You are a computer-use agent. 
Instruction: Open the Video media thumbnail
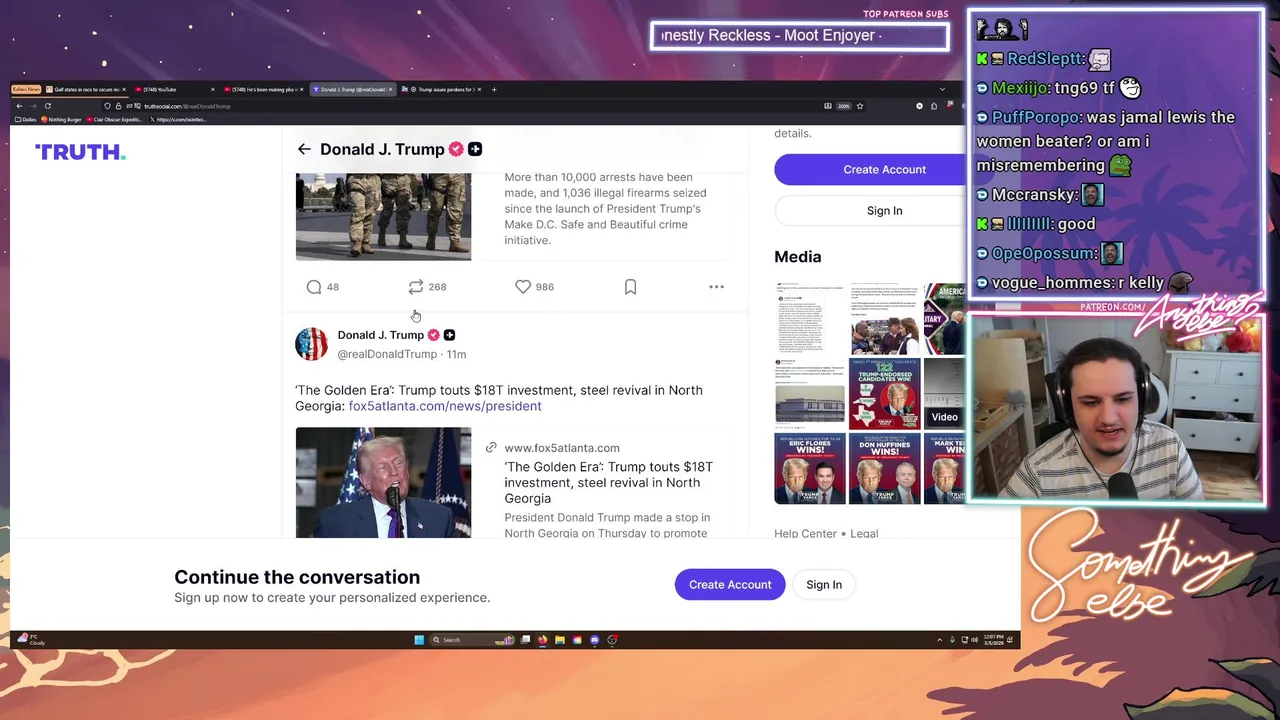(944, 394)
